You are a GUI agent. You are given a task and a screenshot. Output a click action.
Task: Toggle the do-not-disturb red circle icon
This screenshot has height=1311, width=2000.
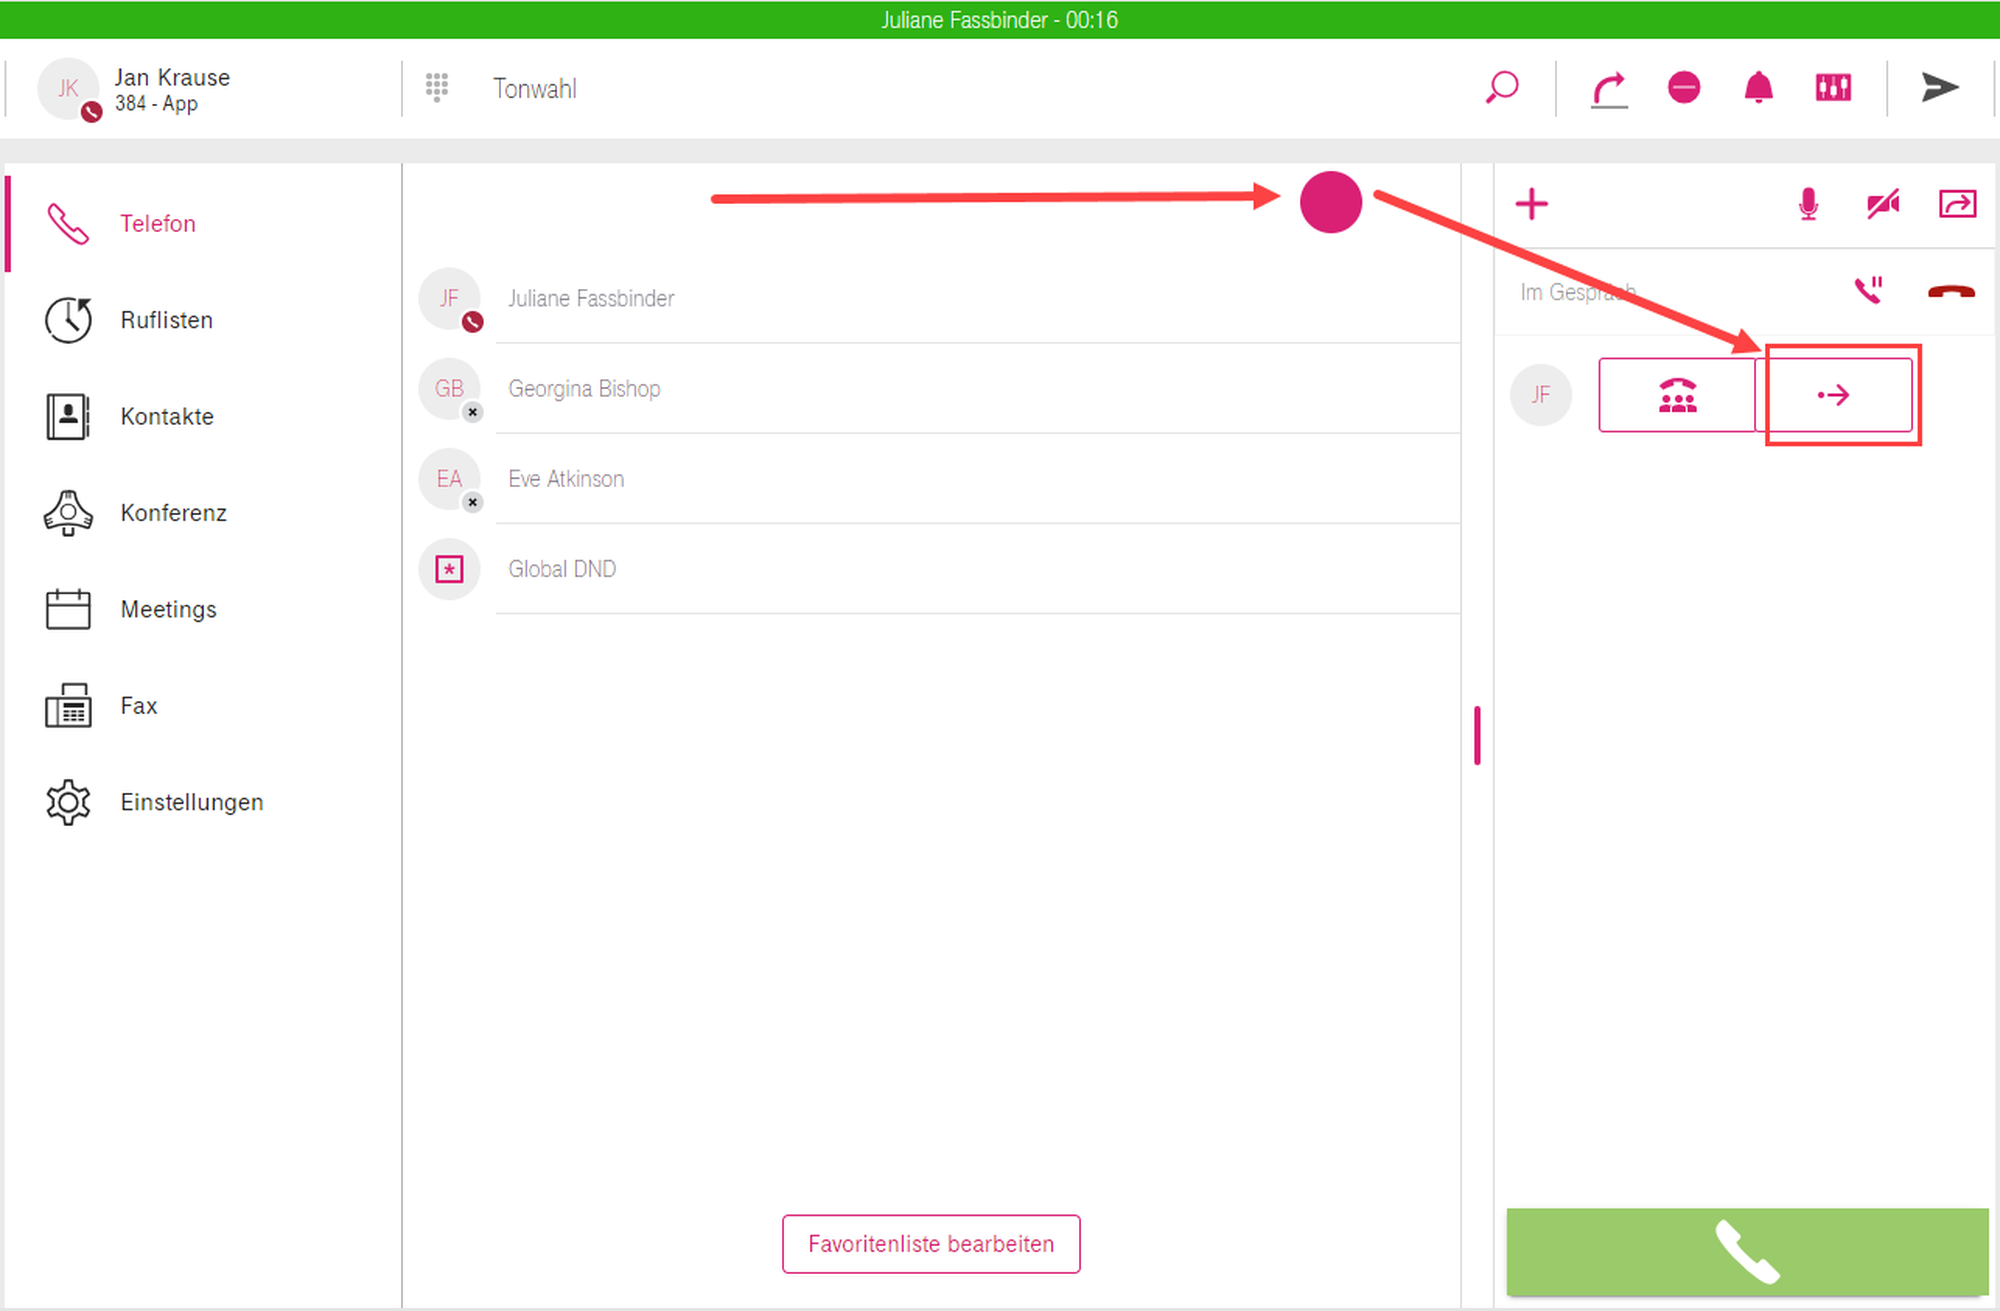tap(1684, 88)
